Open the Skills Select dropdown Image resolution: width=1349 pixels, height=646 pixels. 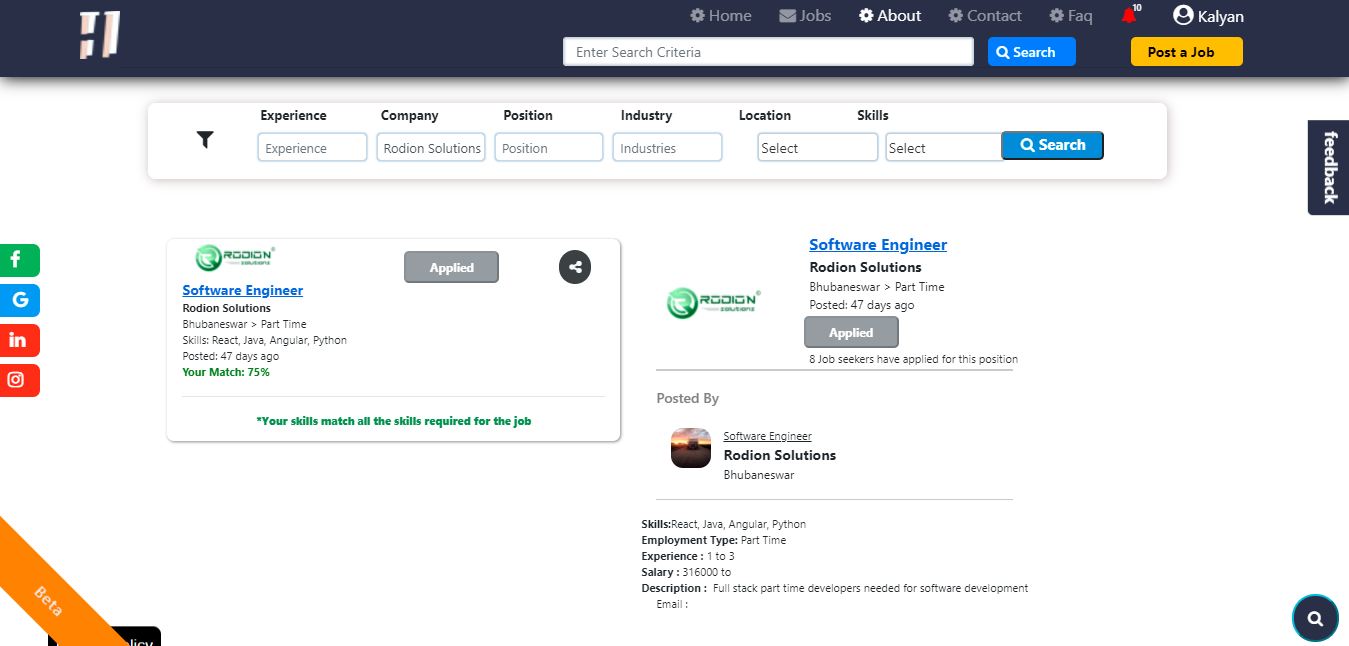(944, 147)
